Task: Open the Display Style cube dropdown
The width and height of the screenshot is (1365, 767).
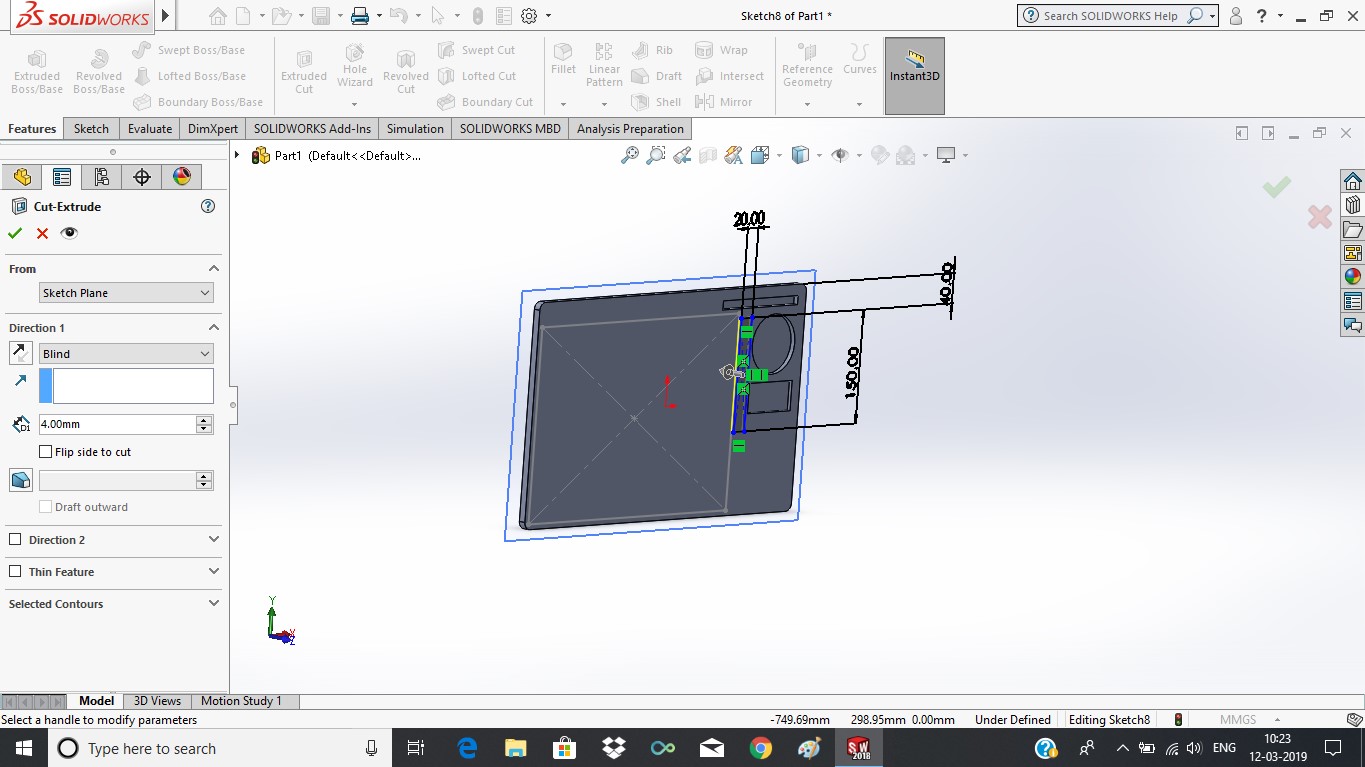Action: point(801,155)
